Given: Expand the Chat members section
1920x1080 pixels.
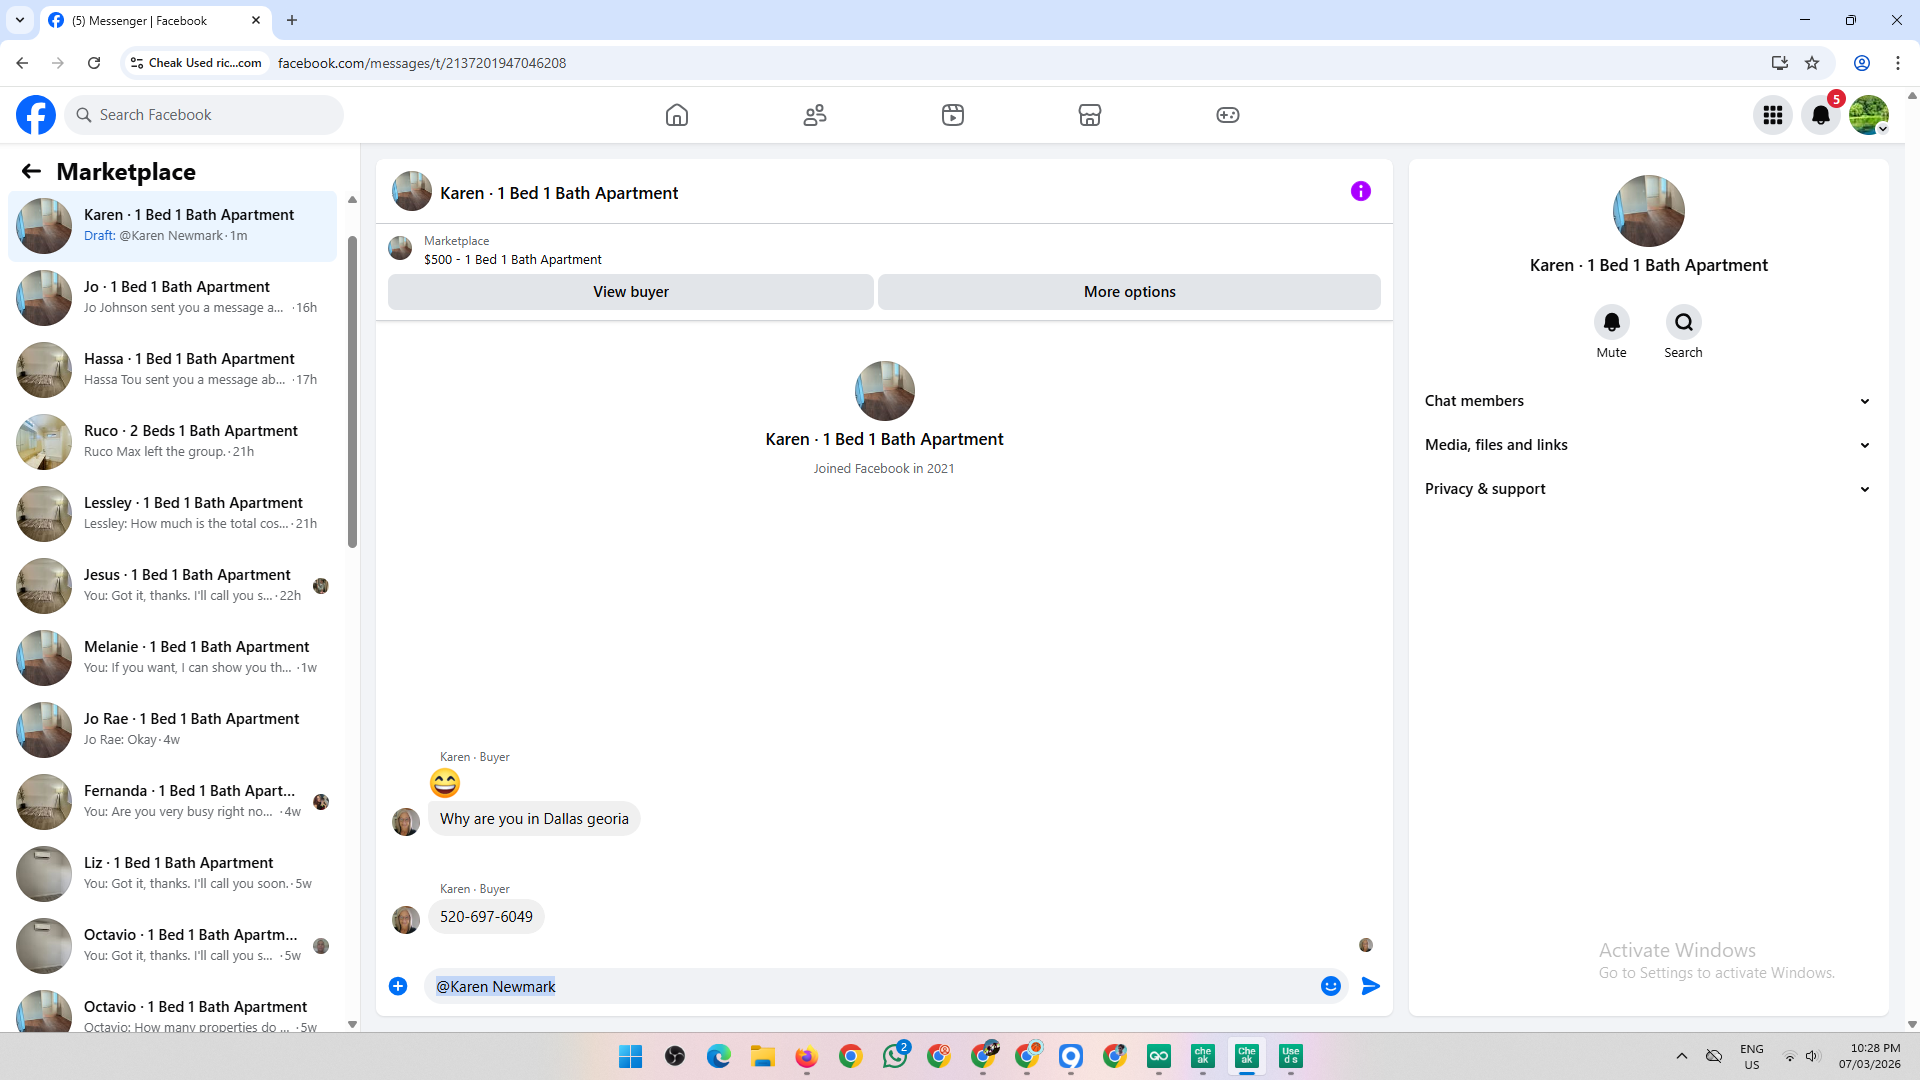Looking at the screenshot, I should (x=1648, y=401).
